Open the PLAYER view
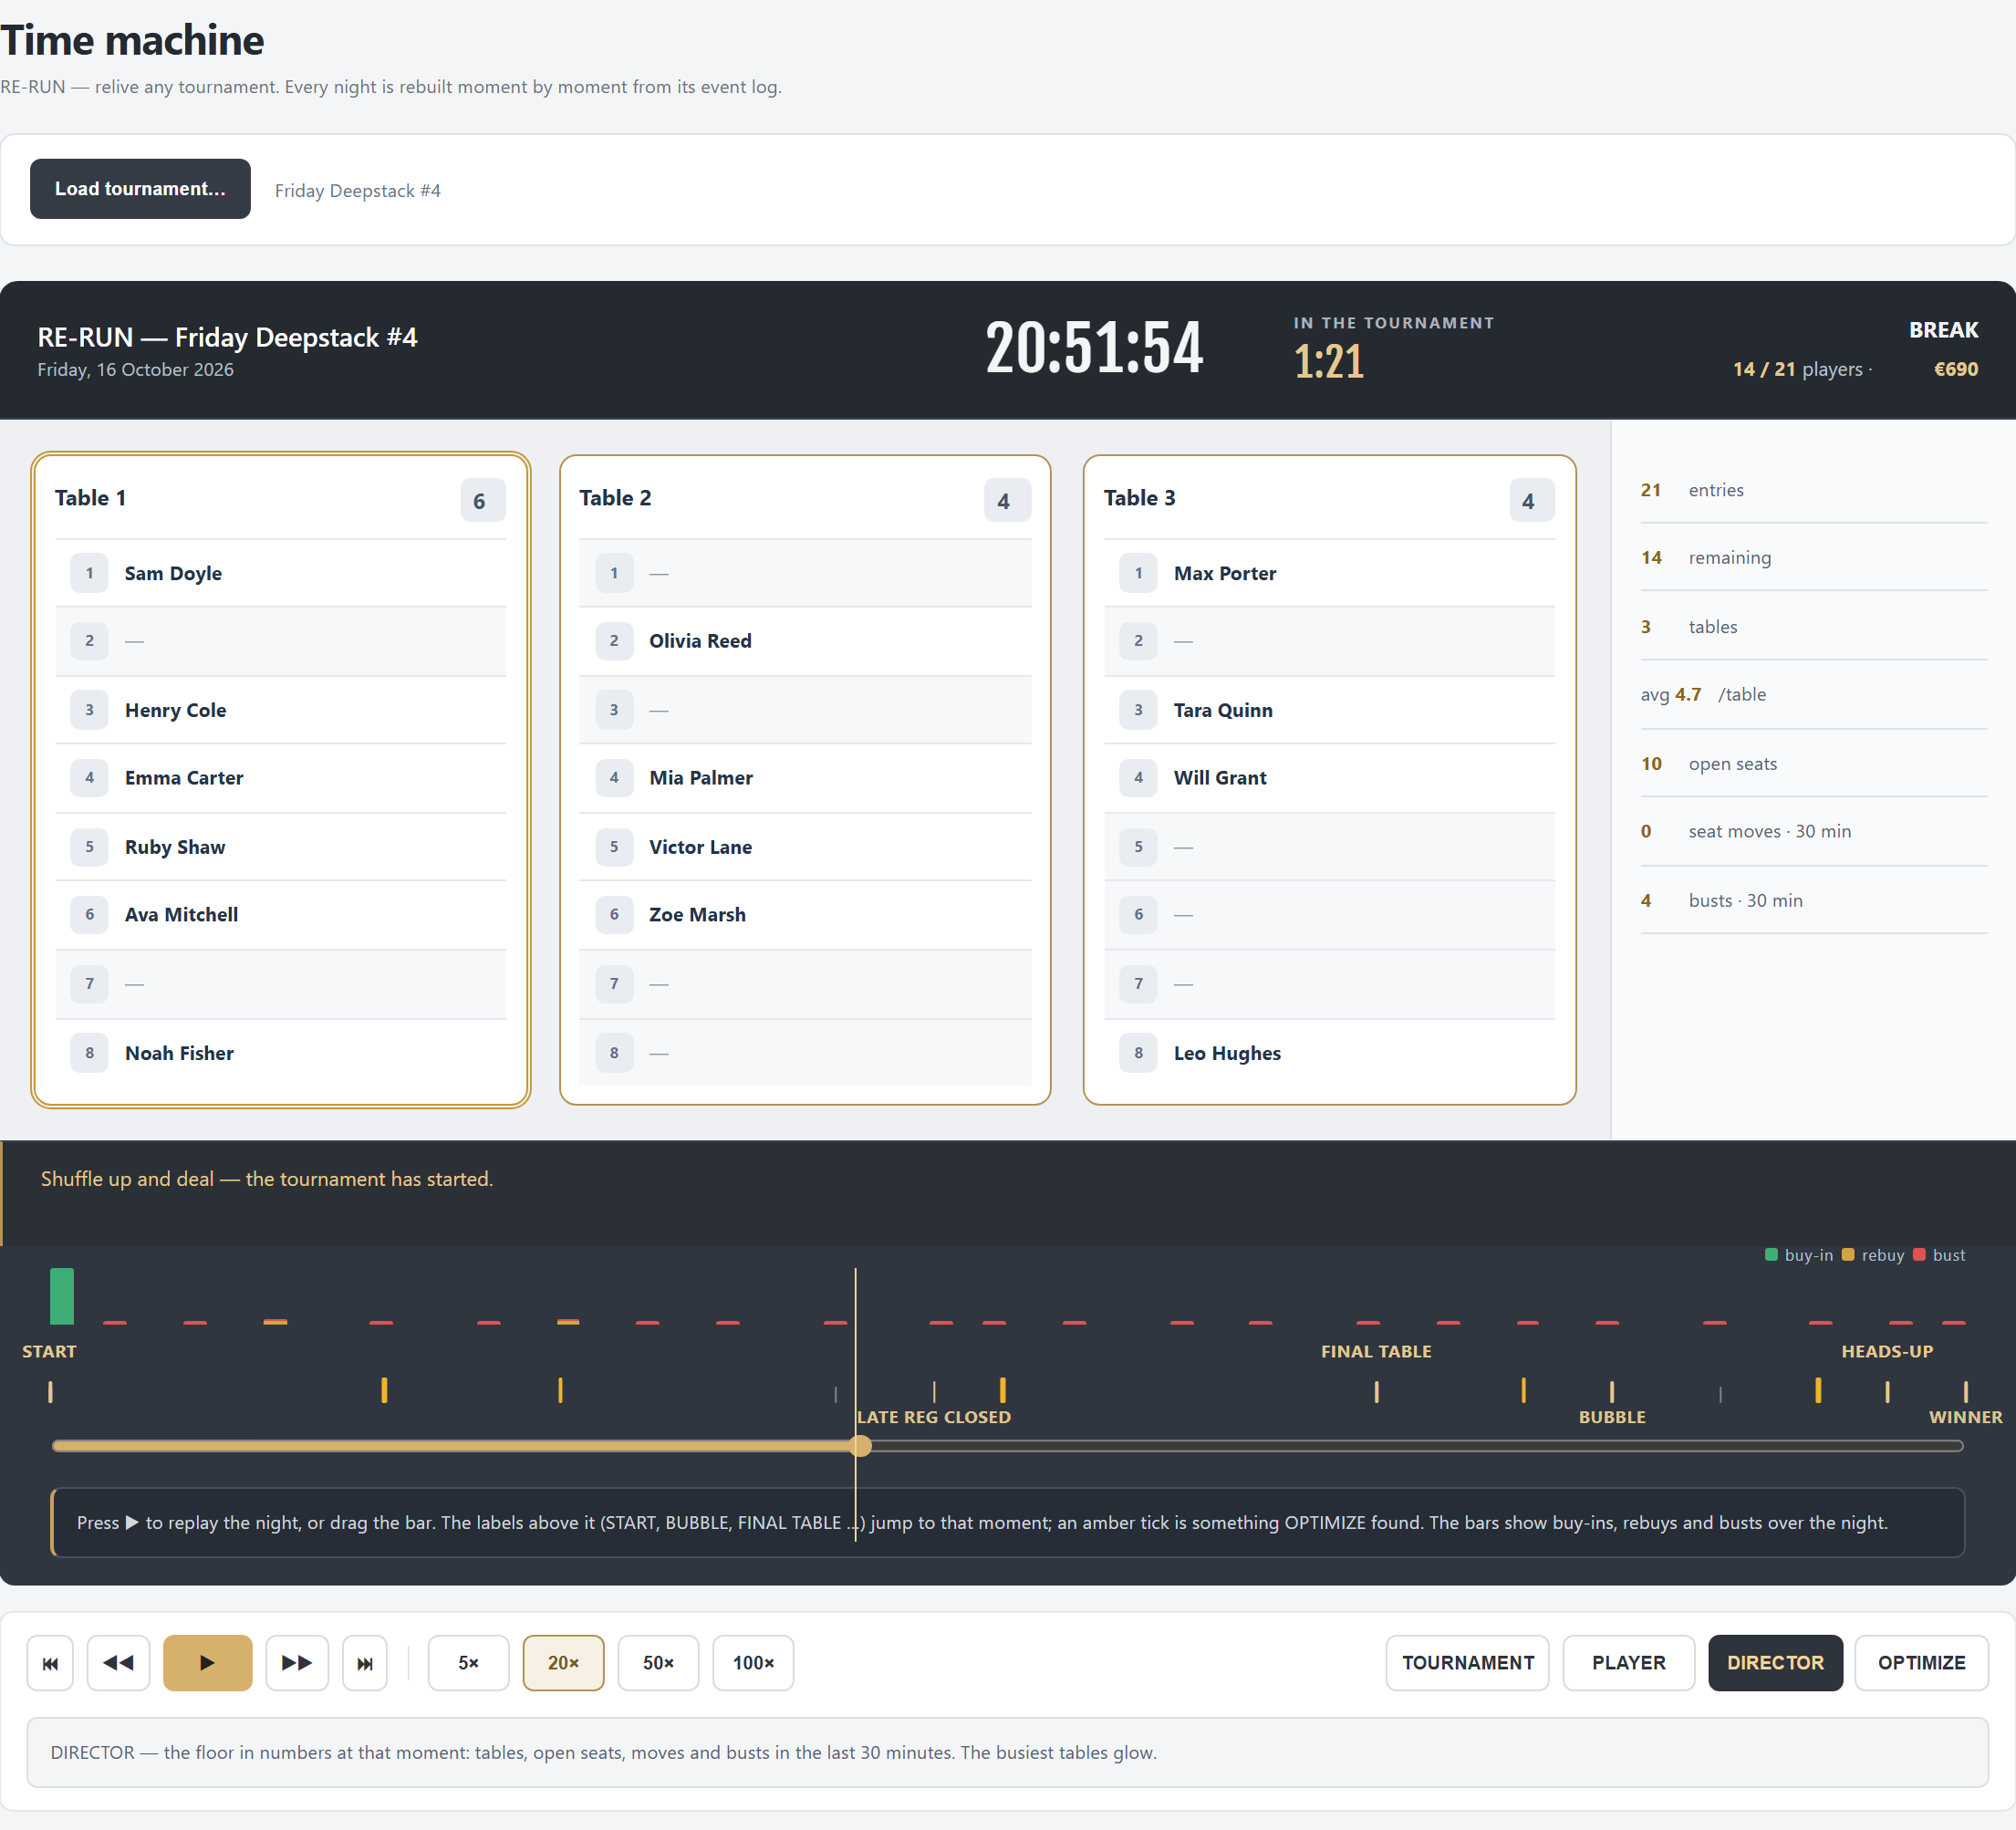 click(x=1628, y=1663)
